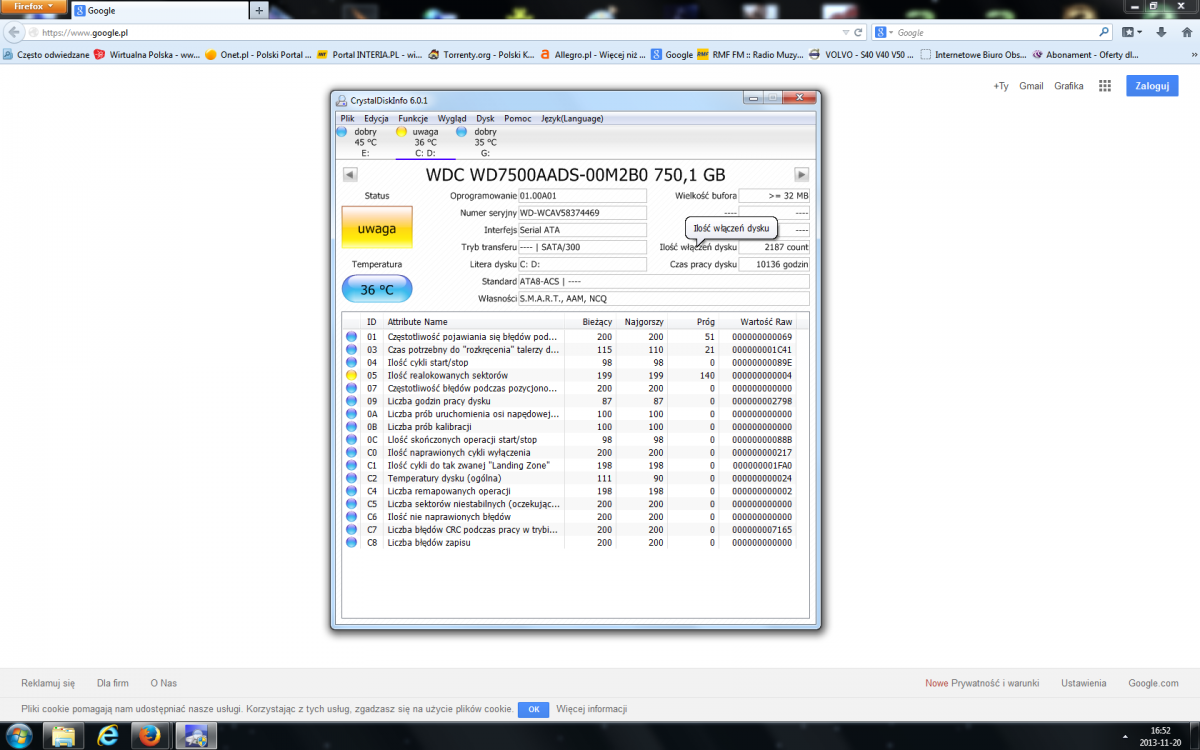Viewport: 1200px width, 750px height.
Task: Open the Windows Start menu
Action: click(19, 736)
